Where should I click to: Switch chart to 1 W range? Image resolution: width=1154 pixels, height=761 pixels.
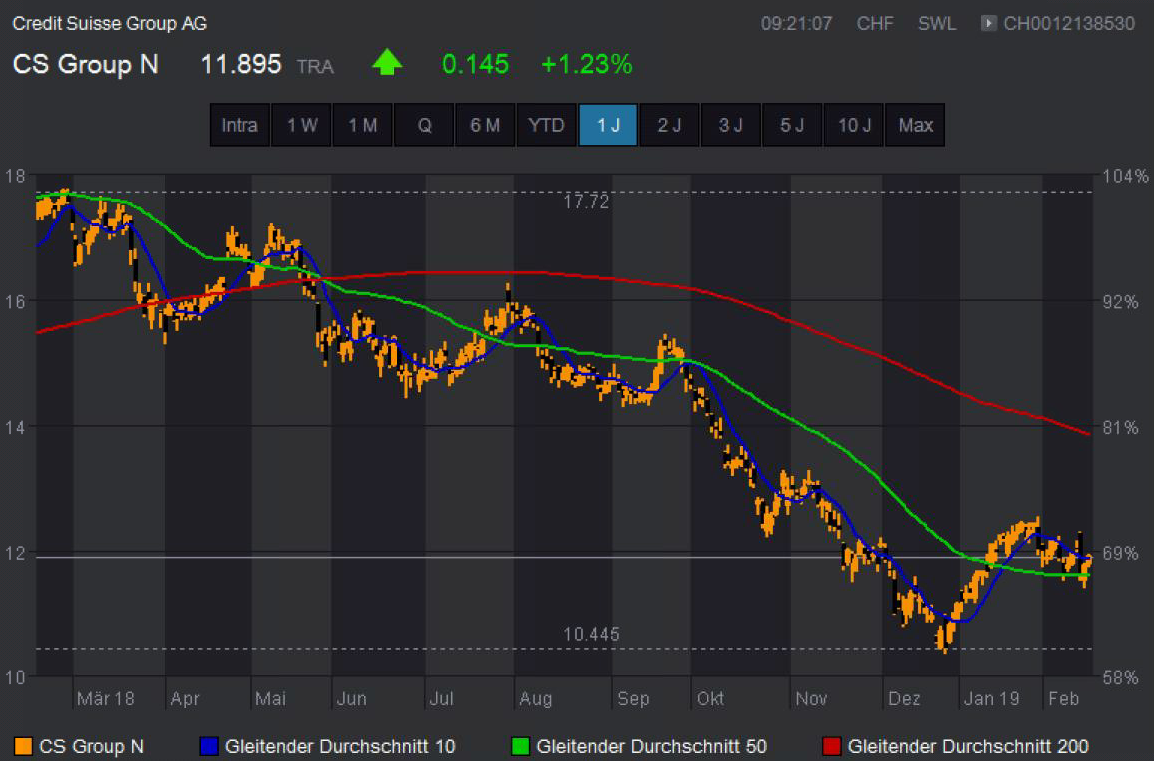coord(302,125)
